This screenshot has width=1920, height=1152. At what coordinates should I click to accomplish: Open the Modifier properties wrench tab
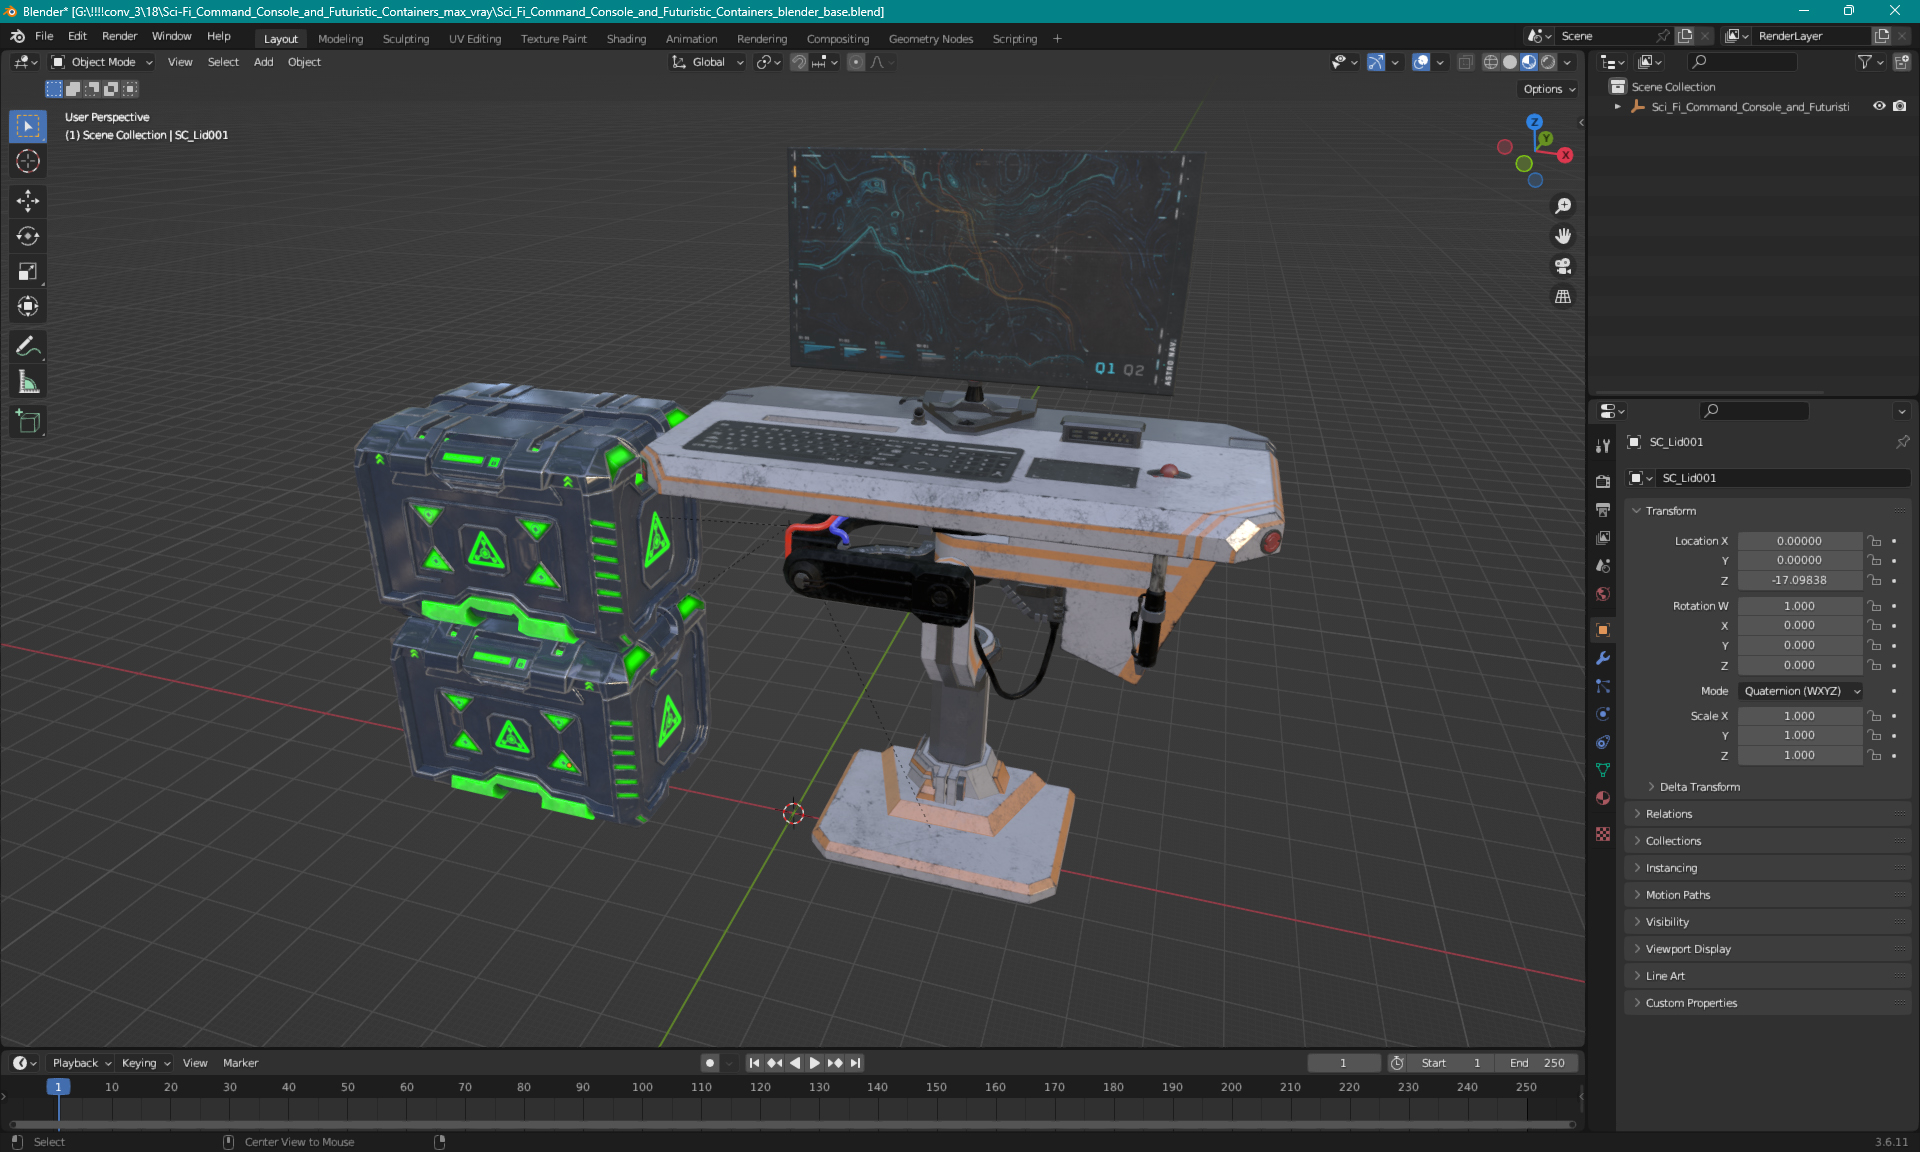point(1603,658)
